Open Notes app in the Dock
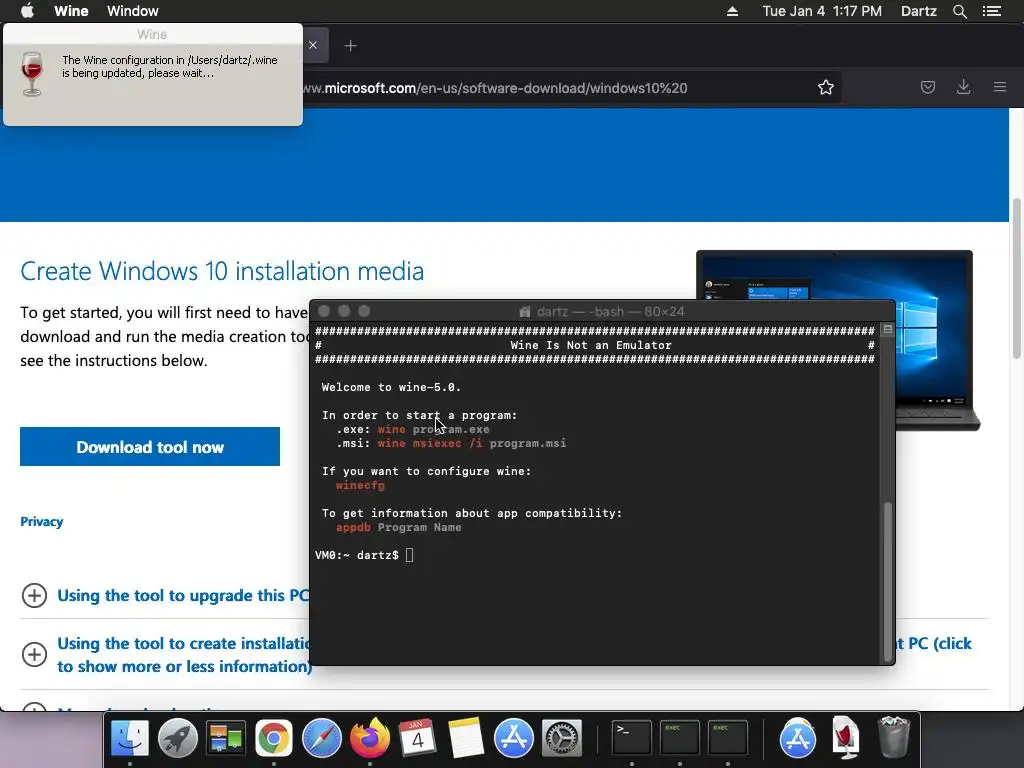 (466, 738)
